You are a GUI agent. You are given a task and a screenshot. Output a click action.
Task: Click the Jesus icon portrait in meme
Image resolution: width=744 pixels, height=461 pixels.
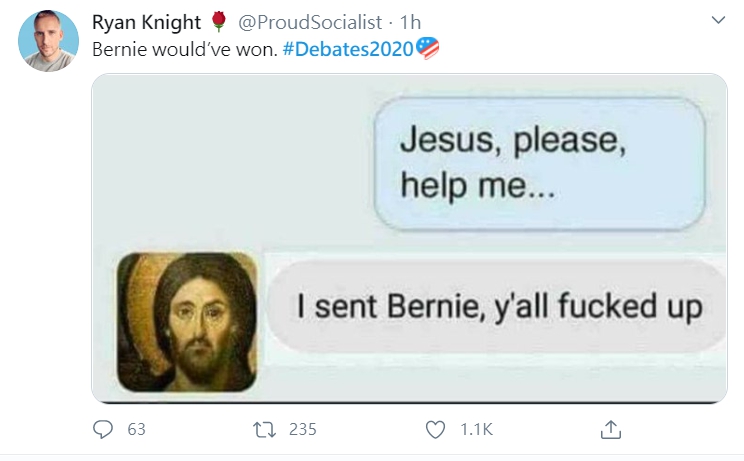pyautogui.click(x=187, y=322)
